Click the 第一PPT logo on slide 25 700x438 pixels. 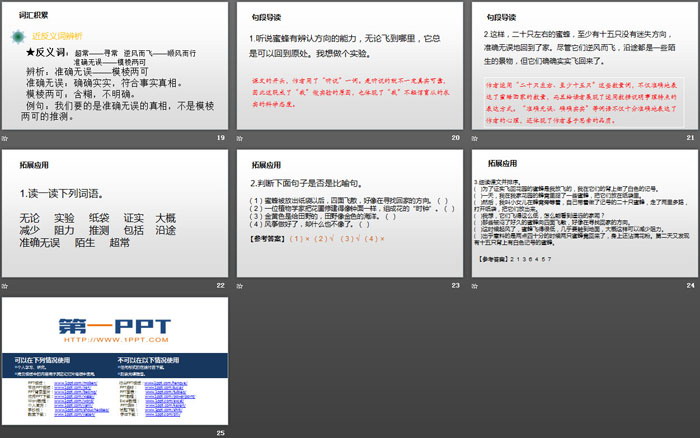coord(114,327)
